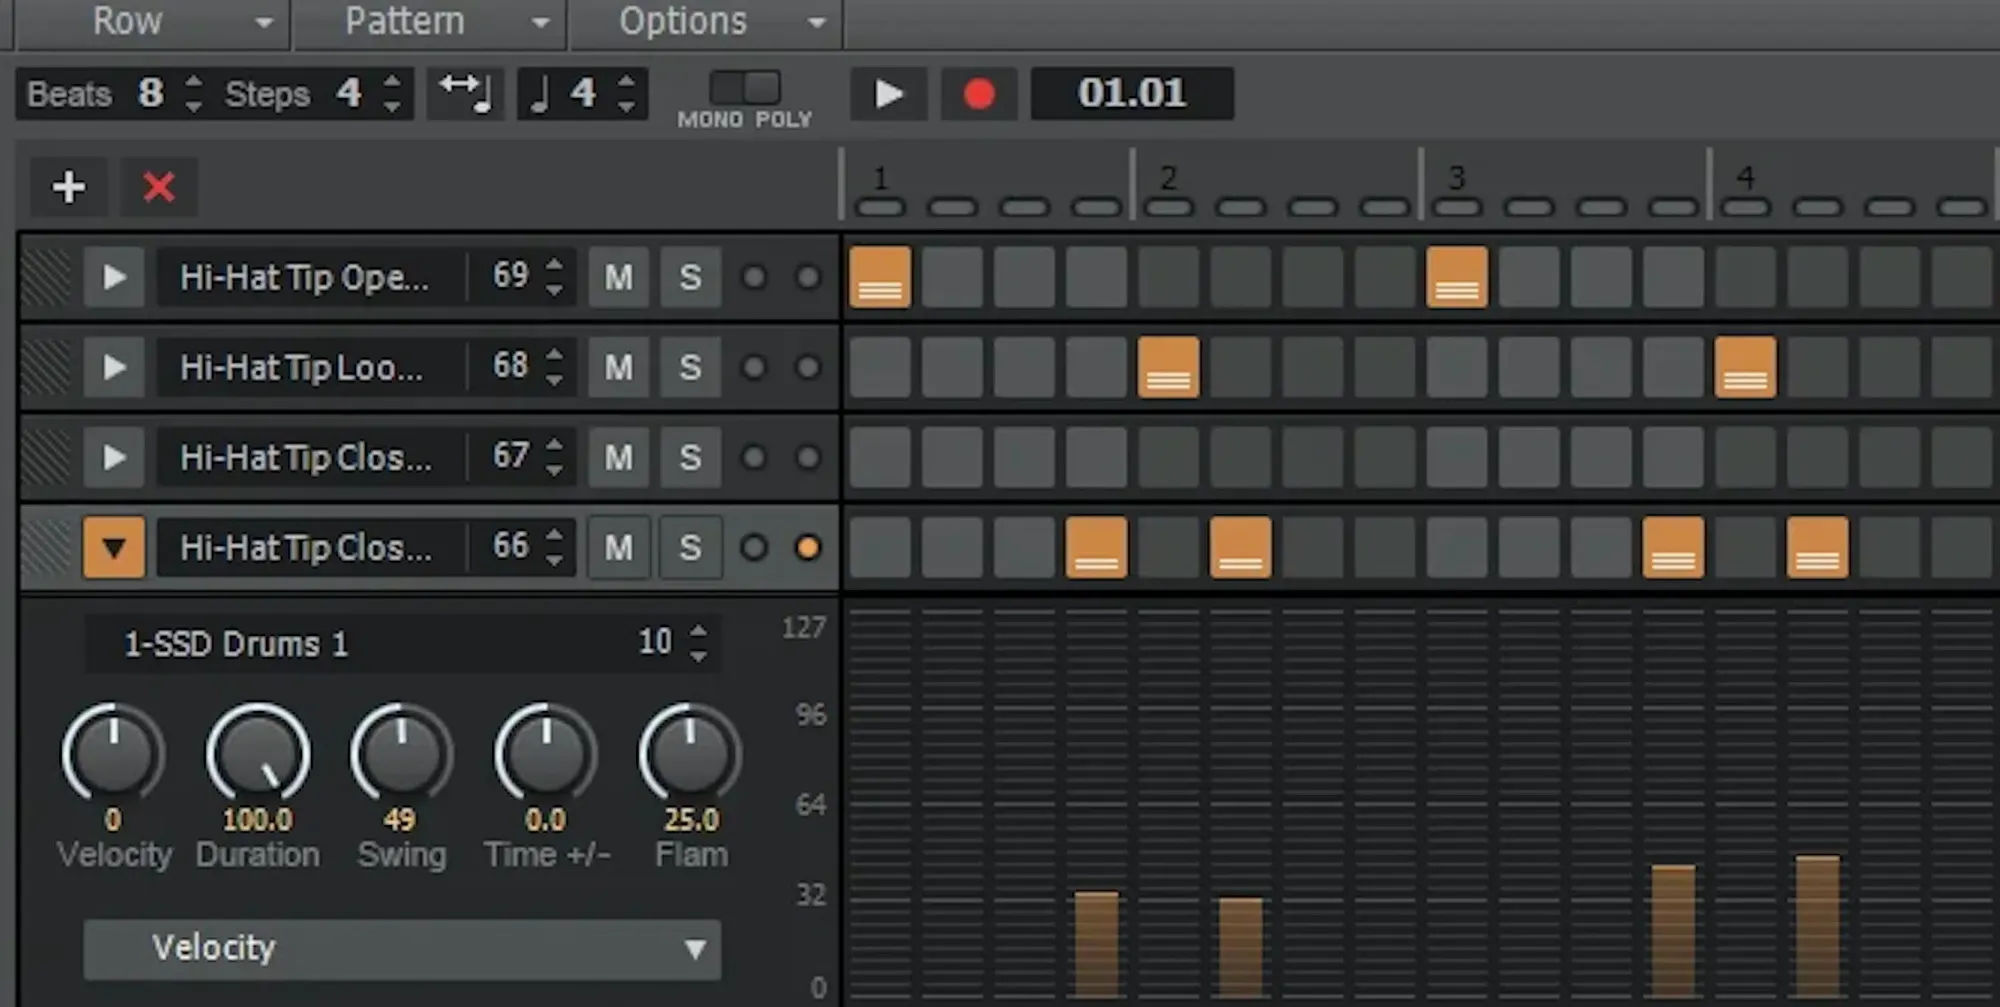Image resolution: width=2000 pixels, height=1007 pixels.
Task: Open the Pattern menu
Action: pos(428,22)
